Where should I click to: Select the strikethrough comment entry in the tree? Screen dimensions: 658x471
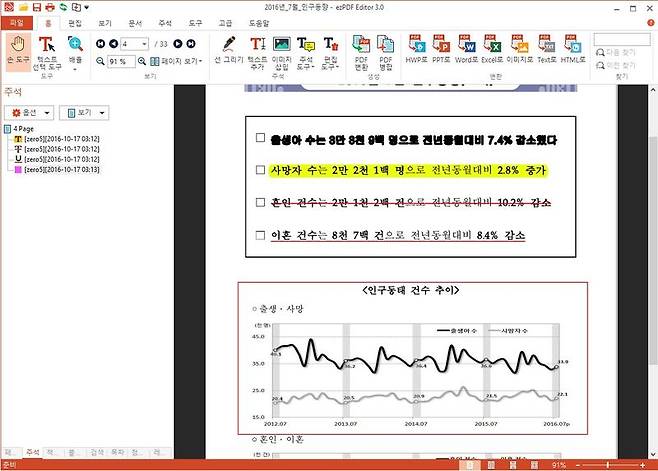[57, 149]
